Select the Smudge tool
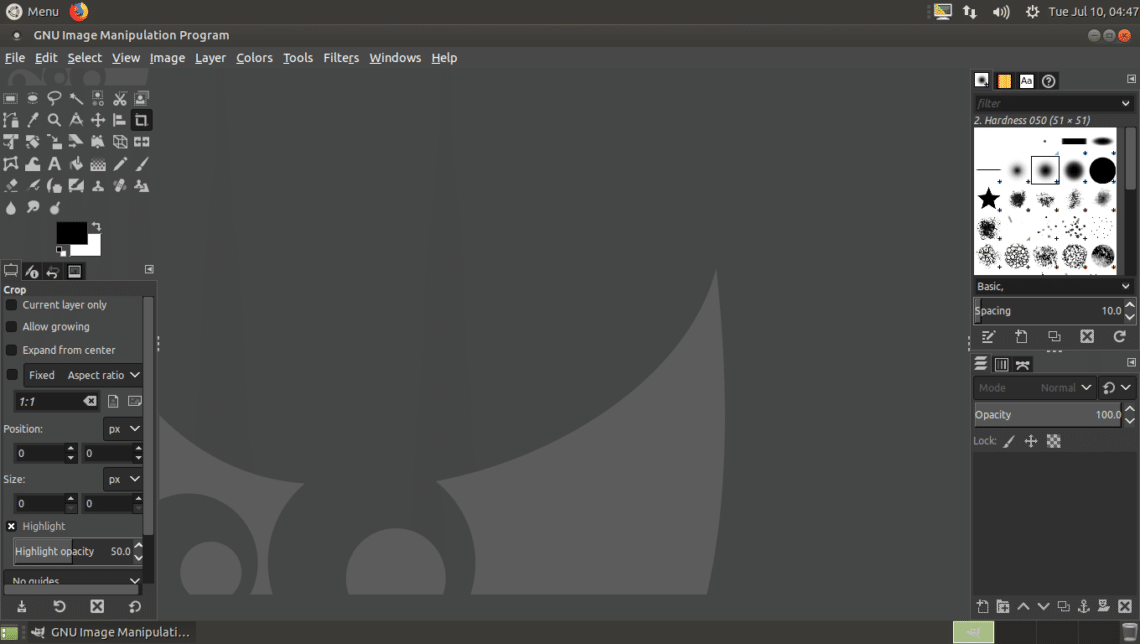 point(32,208)
